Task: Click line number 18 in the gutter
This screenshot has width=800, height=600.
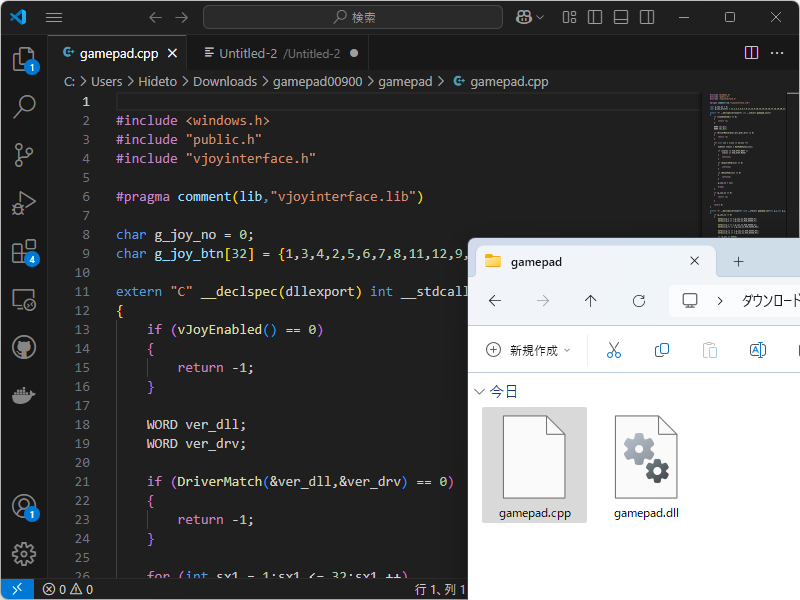Action: (82, 424)
